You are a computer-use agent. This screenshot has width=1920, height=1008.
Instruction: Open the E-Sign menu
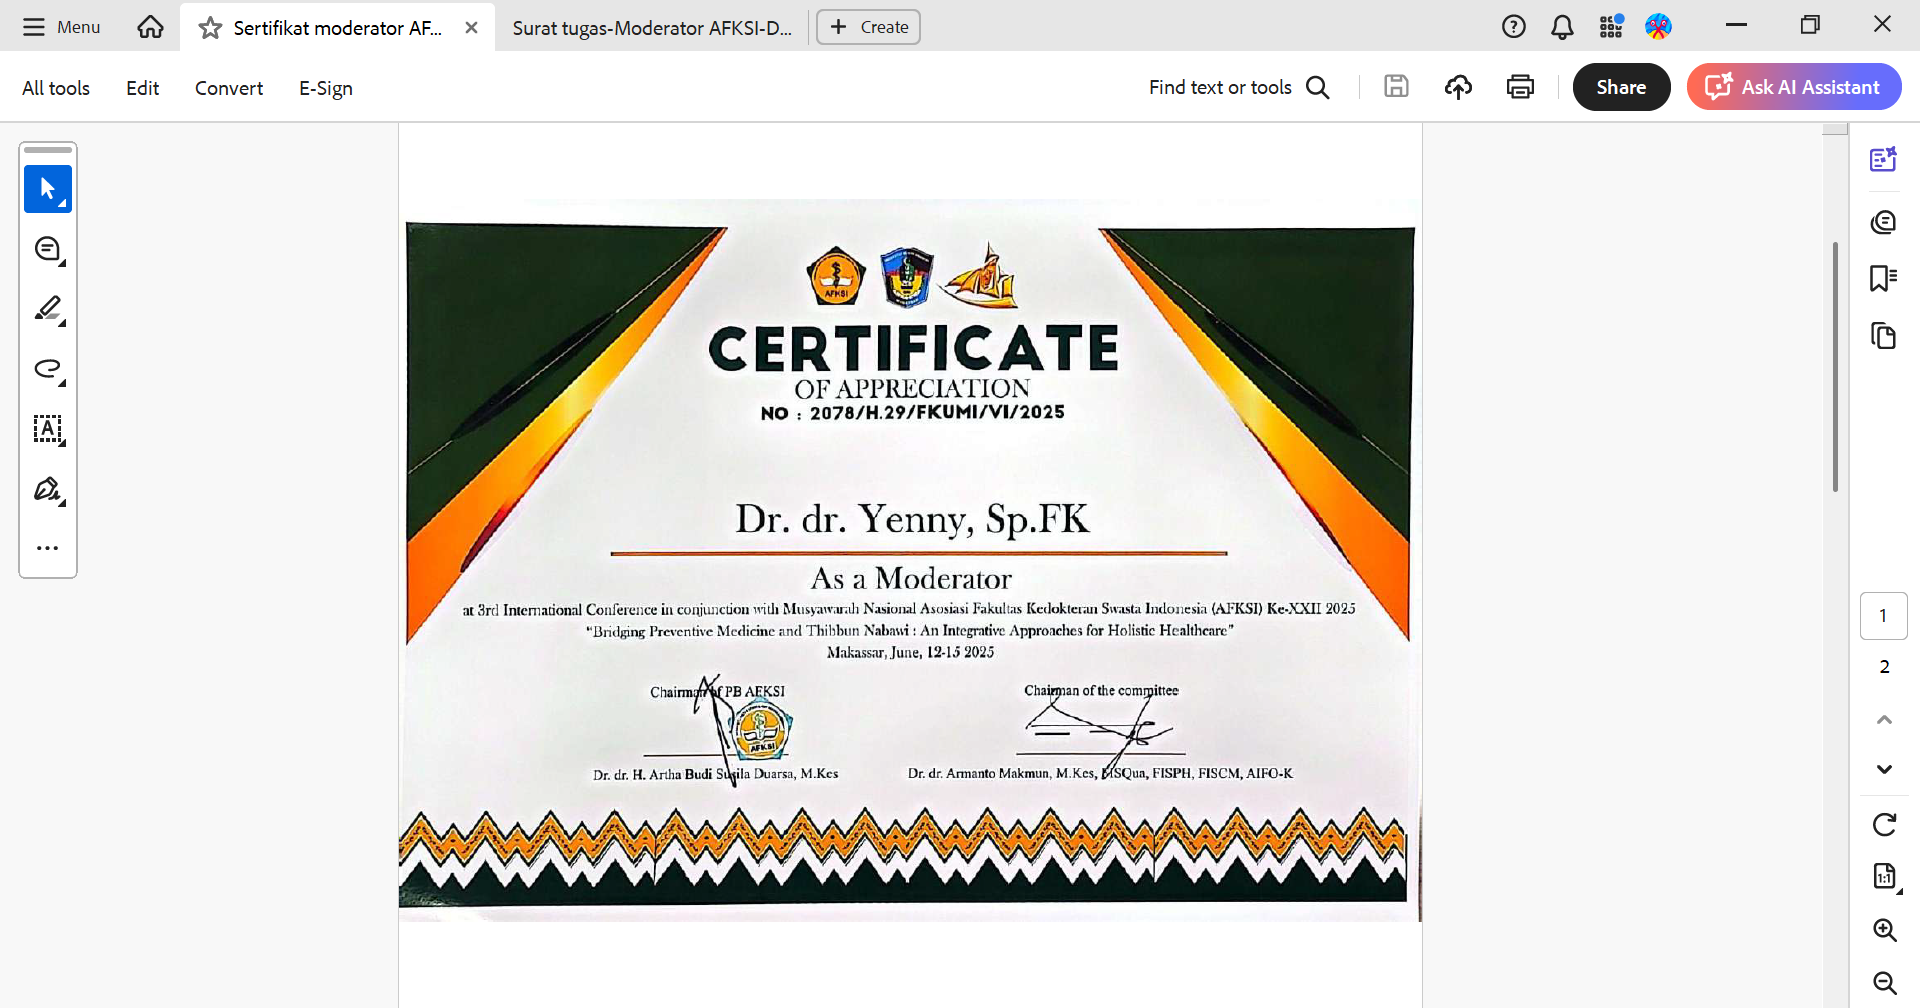click(326, 88)
